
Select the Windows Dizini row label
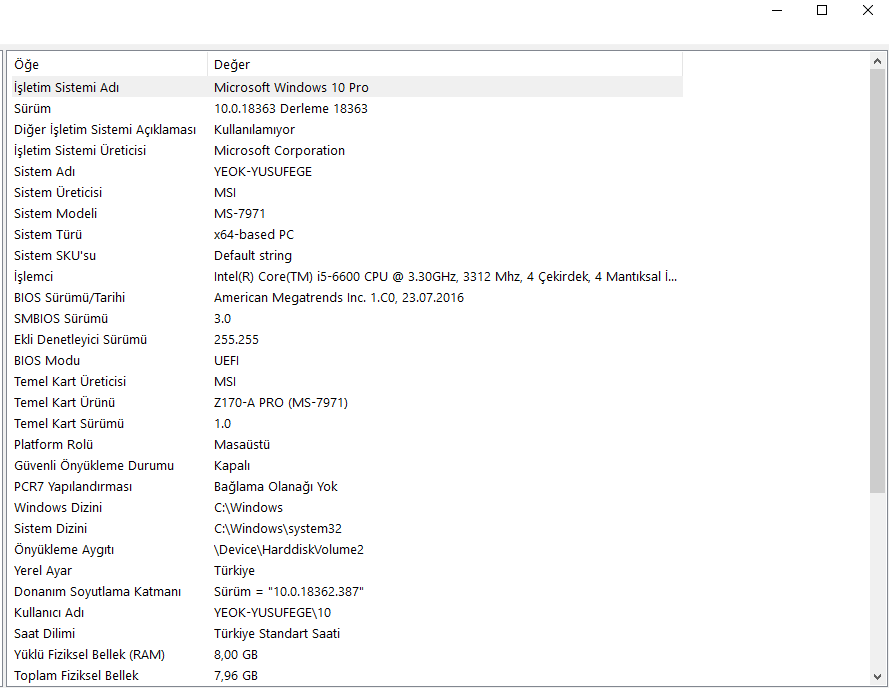click(x=58, y=507)
